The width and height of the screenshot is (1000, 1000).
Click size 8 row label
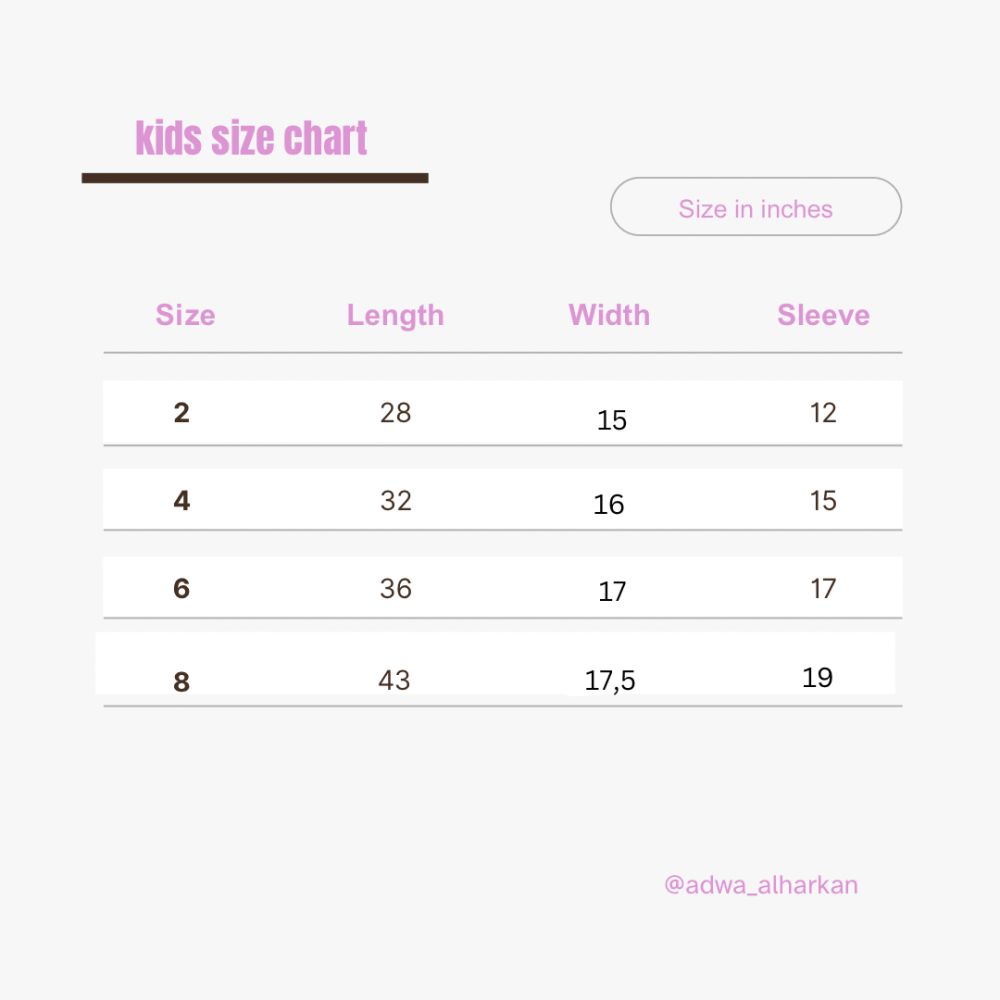tap(182, 682)
